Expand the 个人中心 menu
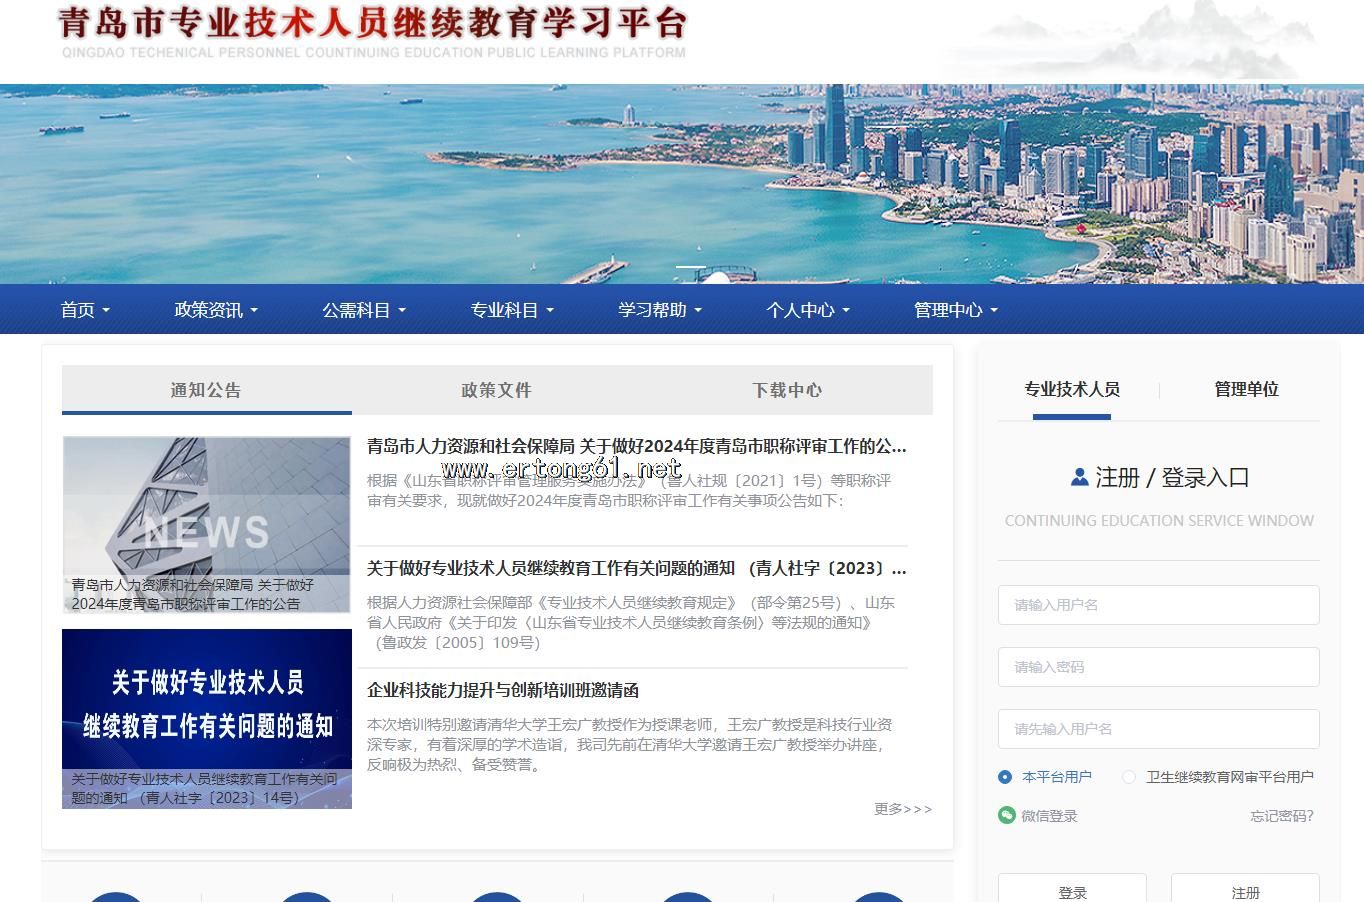This screenshot has height=902, width=1364. [x=808, y=310]
